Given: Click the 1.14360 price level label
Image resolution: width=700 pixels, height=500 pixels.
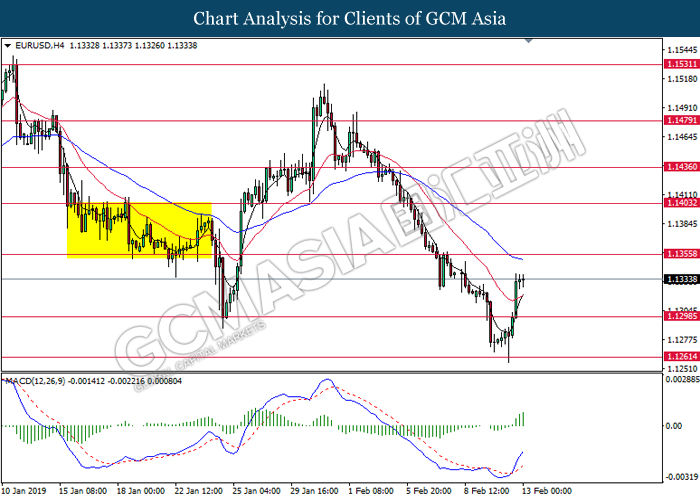Looking at the screenshot, I should click(x=682, y=167).
